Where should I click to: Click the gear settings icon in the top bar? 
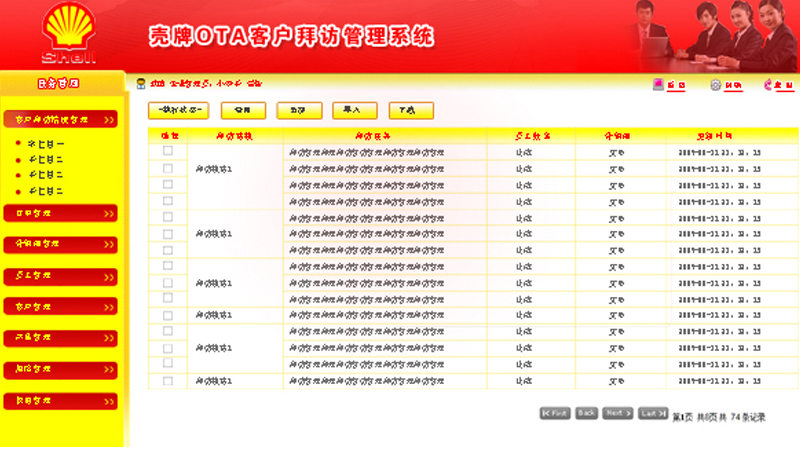(x=715, y=85)
